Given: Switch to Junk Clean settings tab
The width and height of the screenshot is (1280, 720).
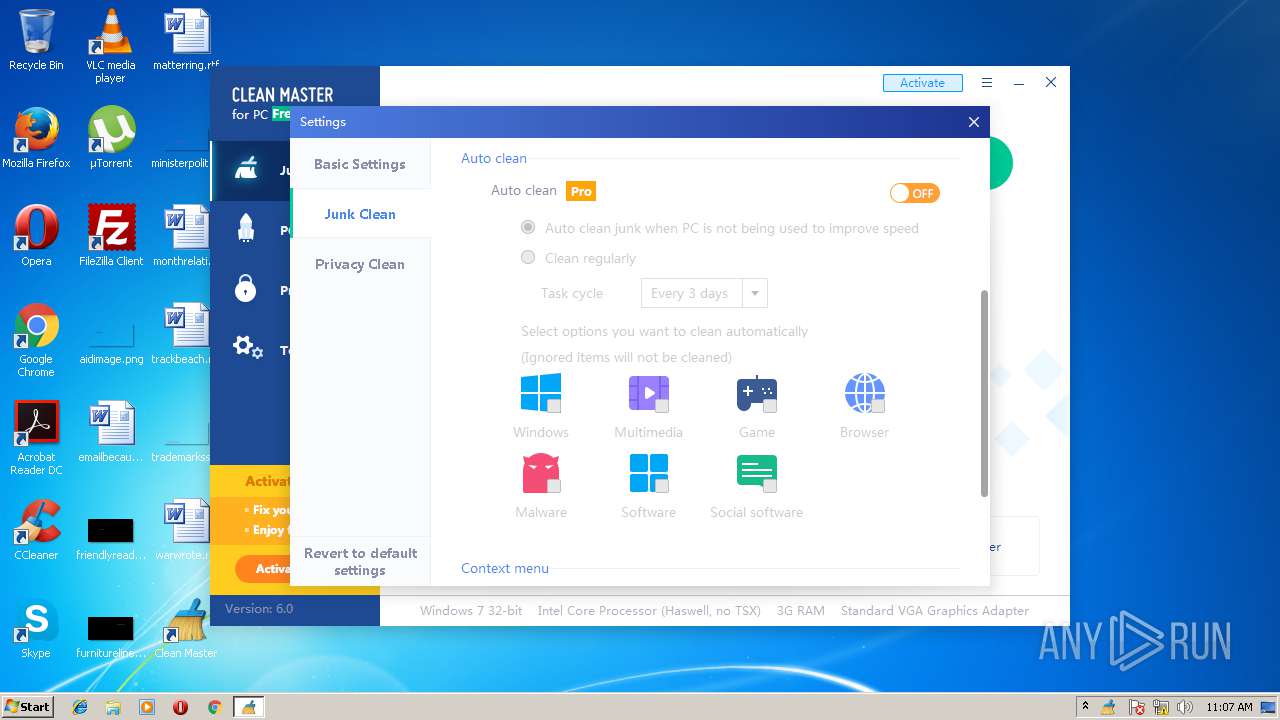Looking at the screenshot, I should pos(360,214).
